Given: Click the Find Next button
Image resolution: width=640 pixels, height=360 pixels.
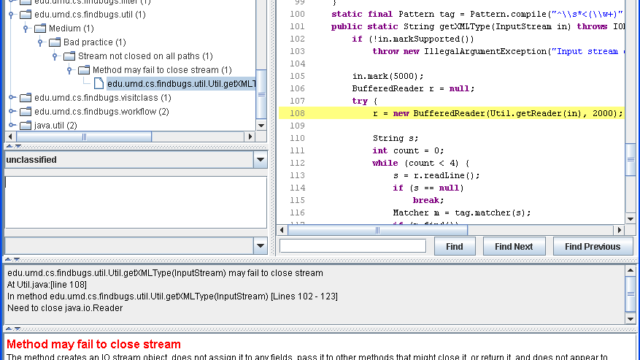Looking at the screenshot, I should 514,247.
